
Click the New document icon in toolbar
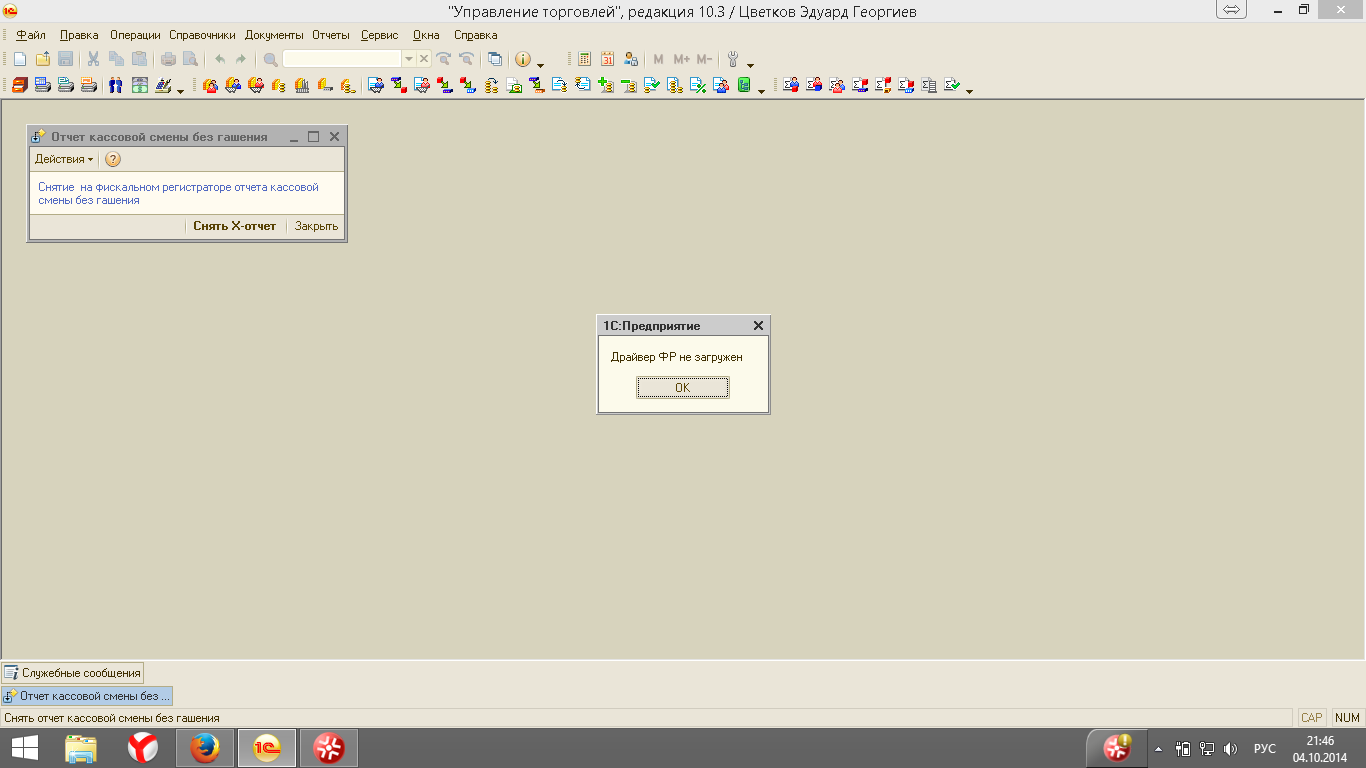20,59
